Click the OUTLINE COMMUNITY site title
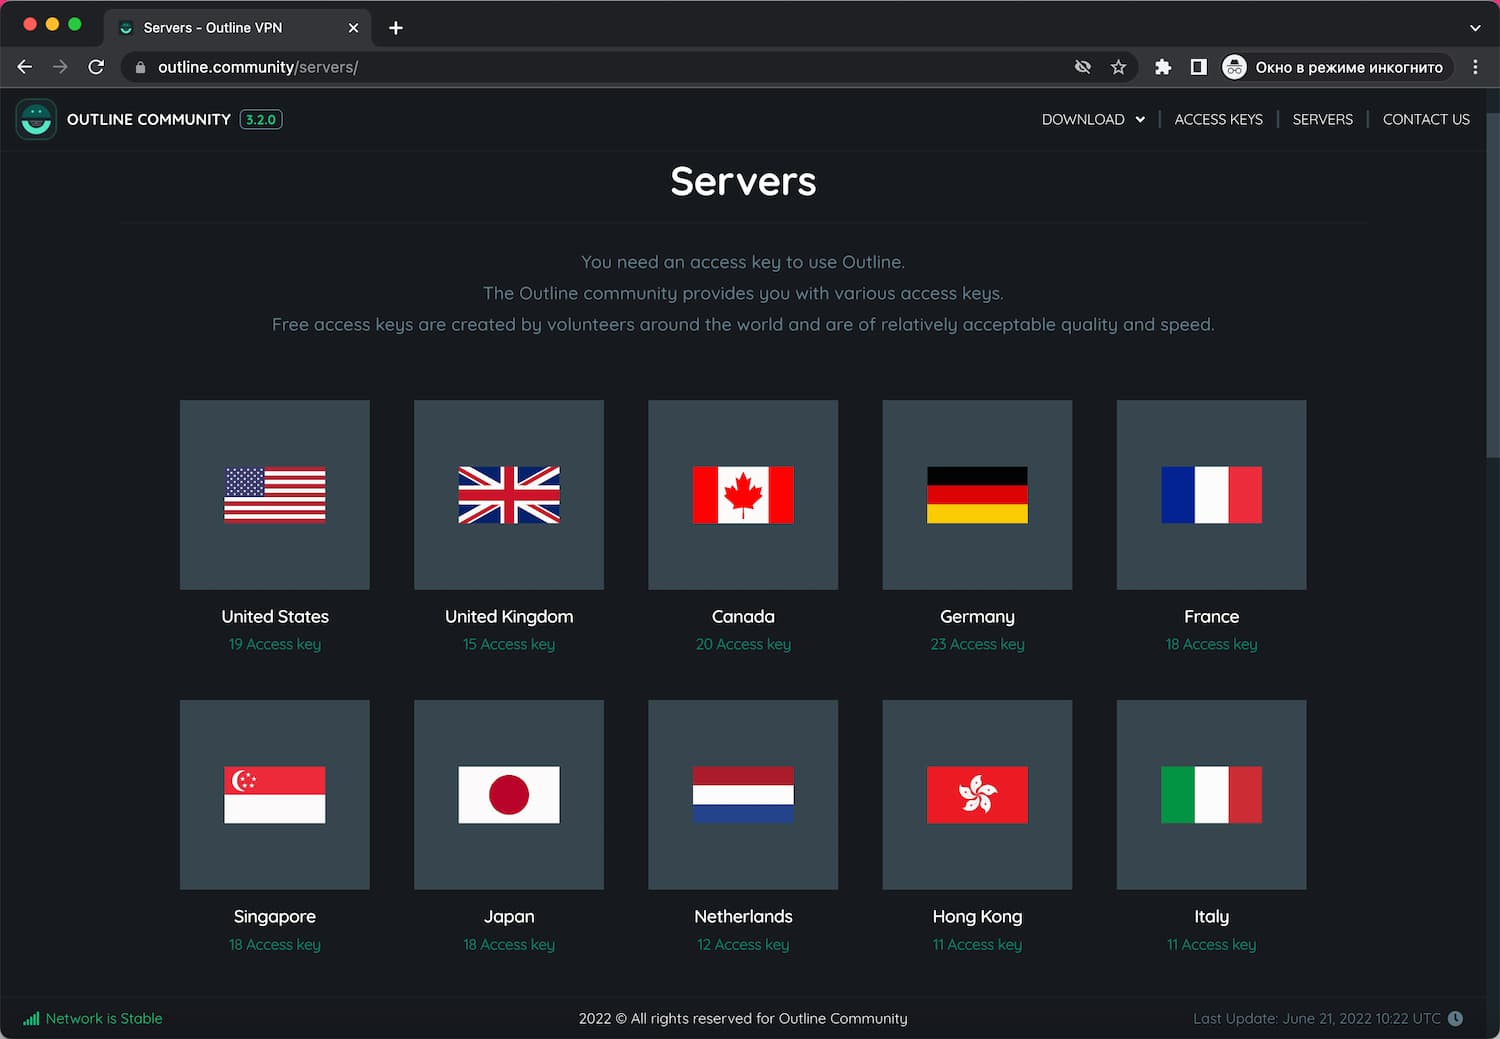 point(149,119)
